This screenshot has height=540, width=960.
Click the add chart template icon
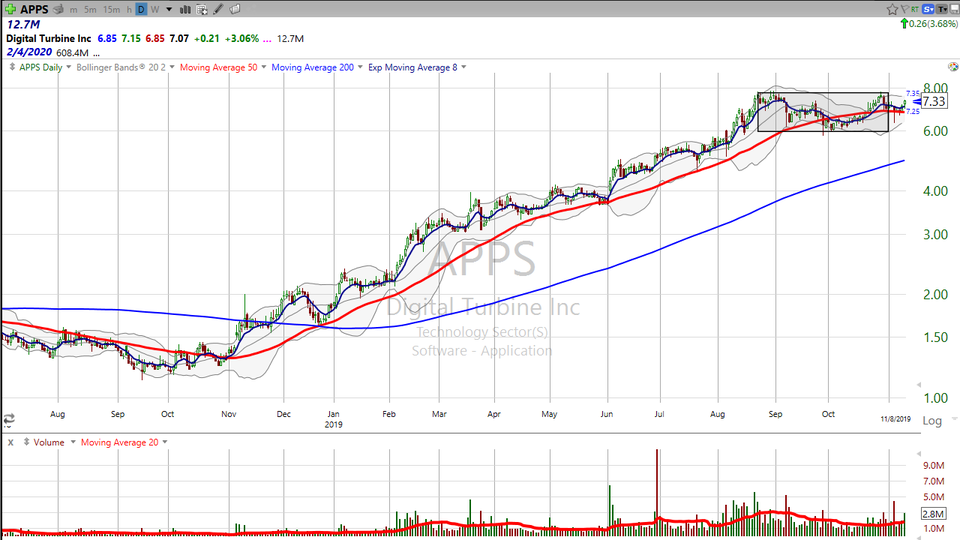pos(201,9)
